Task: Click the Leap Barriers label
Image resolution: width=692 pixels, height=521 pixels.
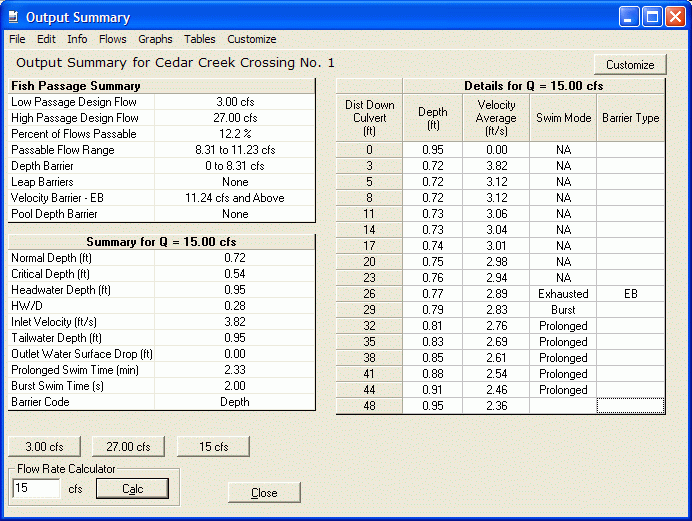Action: [42, 182]
